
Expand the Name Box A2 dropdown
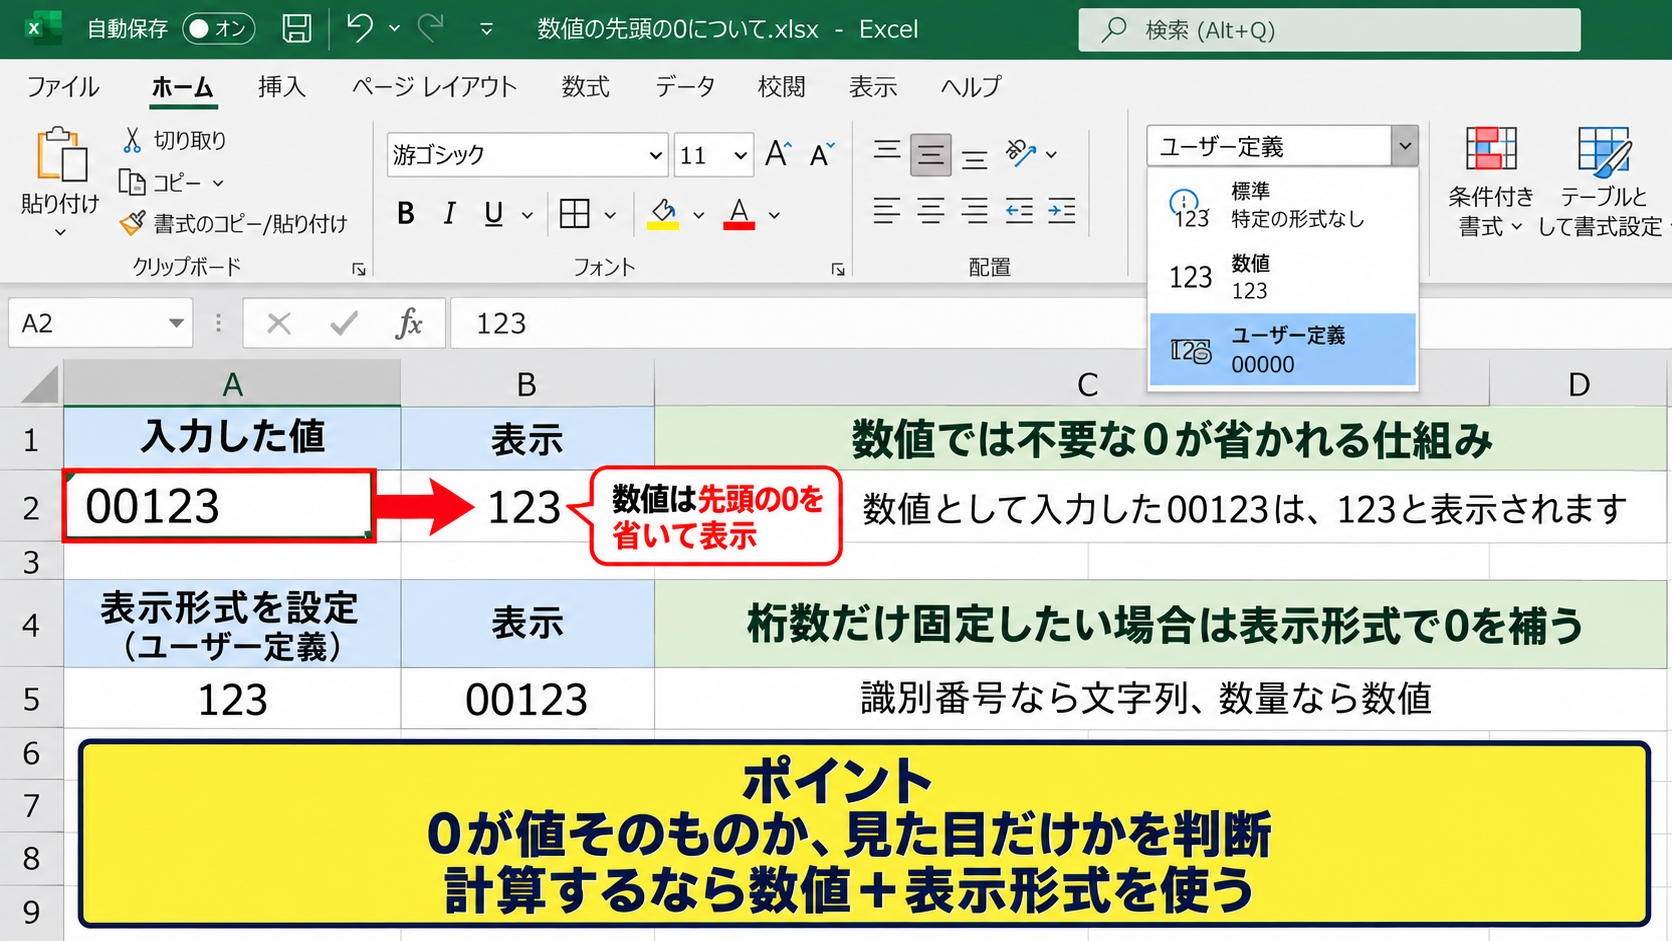pos(176,323)
